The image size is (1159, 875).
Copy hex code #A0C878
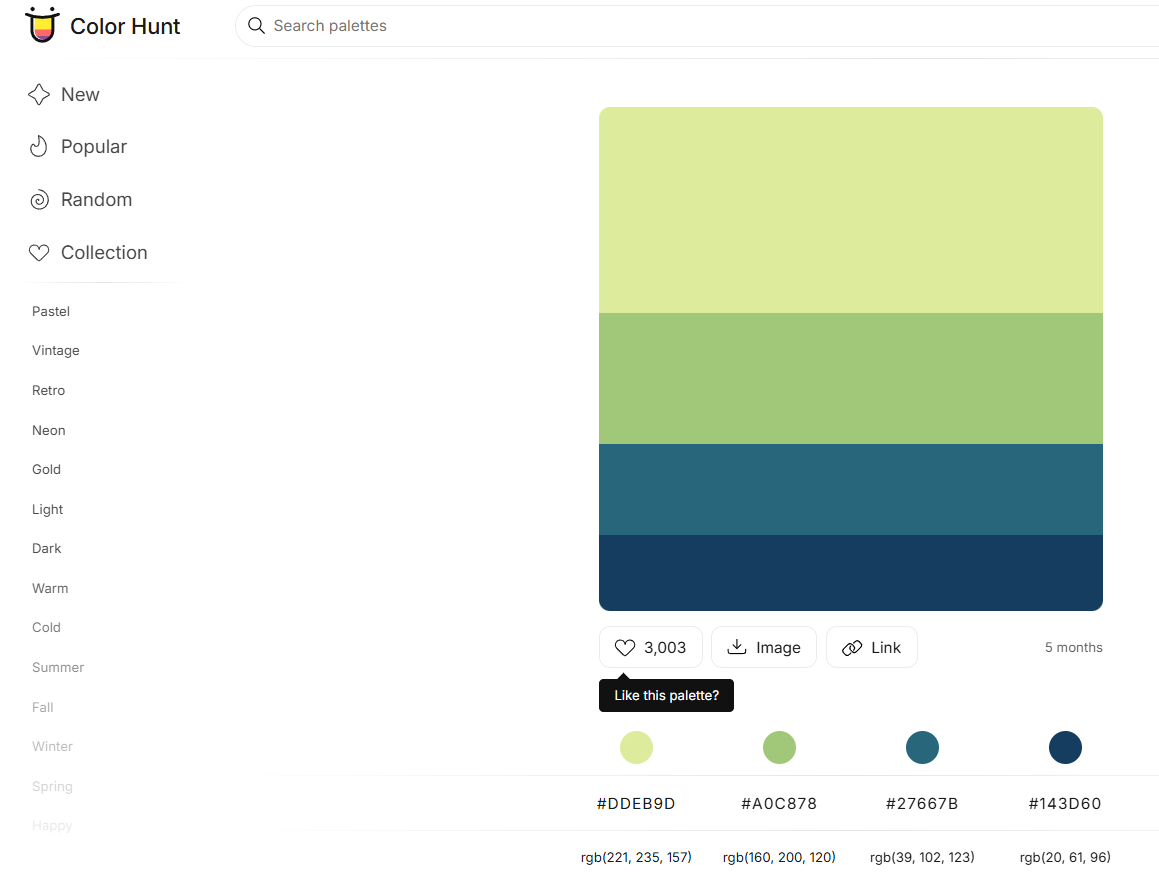point(779,803)
